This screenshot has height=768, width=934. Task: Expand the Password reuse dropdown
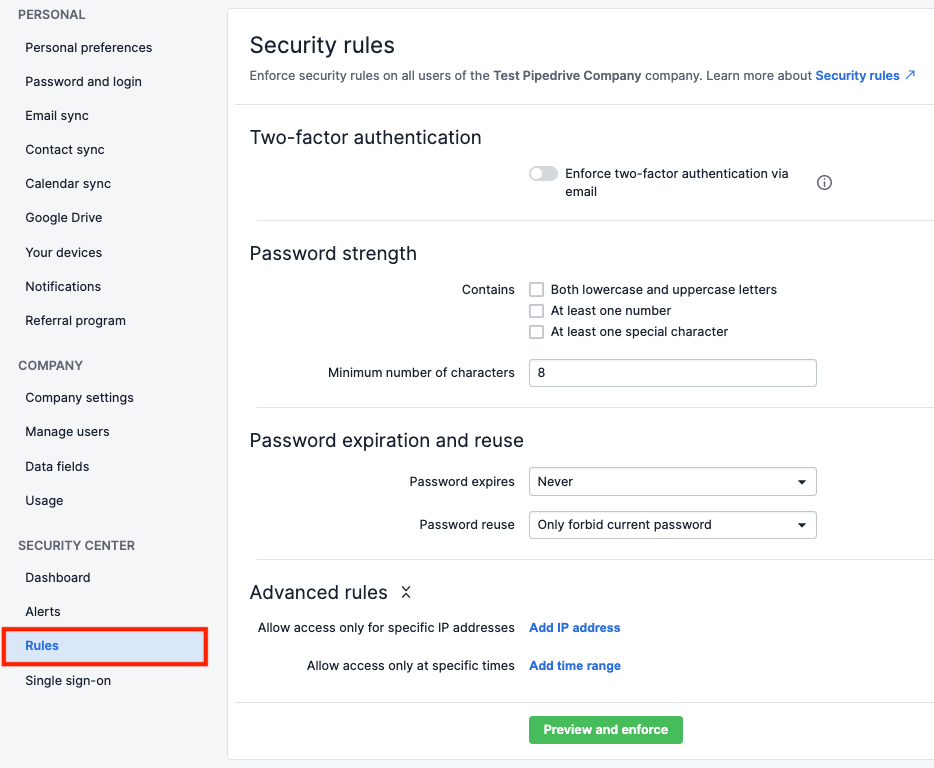pyautogui.click(x=672, y=525)
